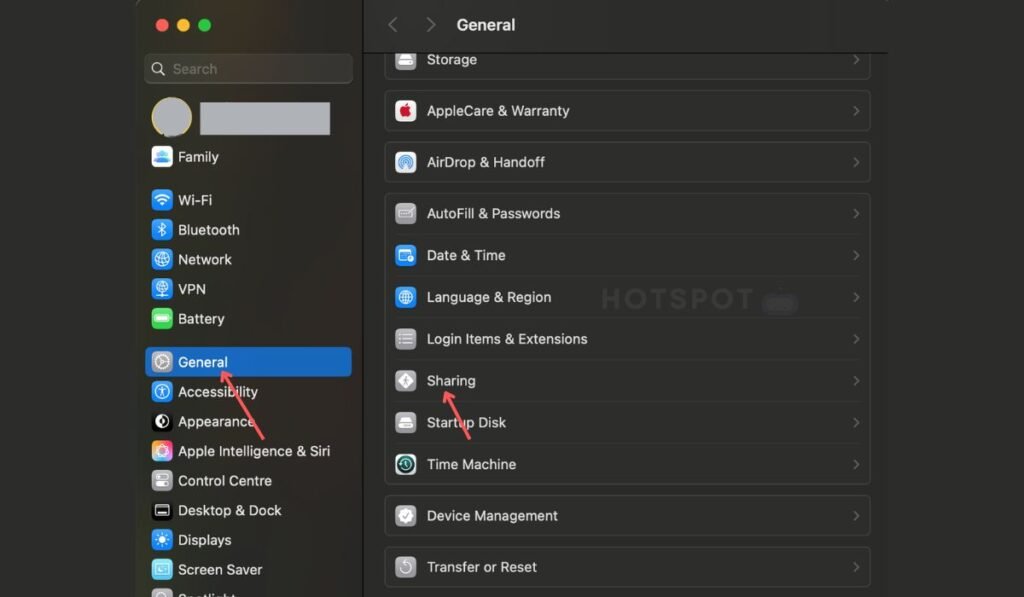Open Bluetooth settings via its sidebar icon
Viewport: 1024px width, 597px height.
point(162,229)
